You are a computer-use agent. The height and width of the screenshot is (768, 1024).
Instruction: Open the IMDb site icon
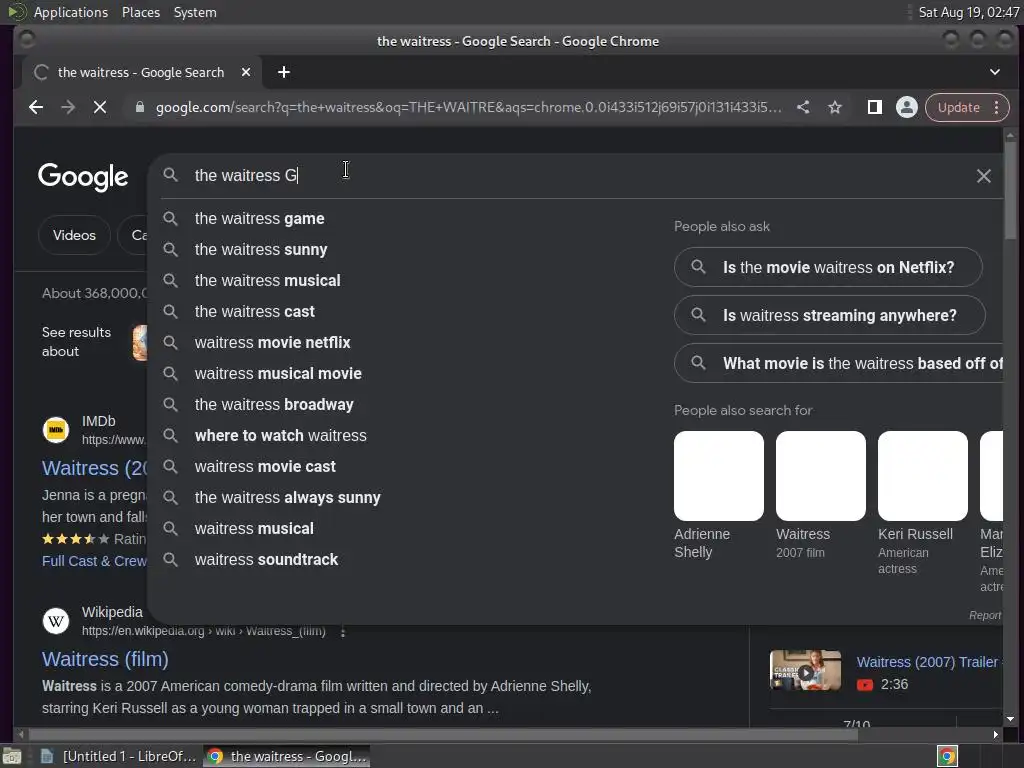[x=56, y=430]
